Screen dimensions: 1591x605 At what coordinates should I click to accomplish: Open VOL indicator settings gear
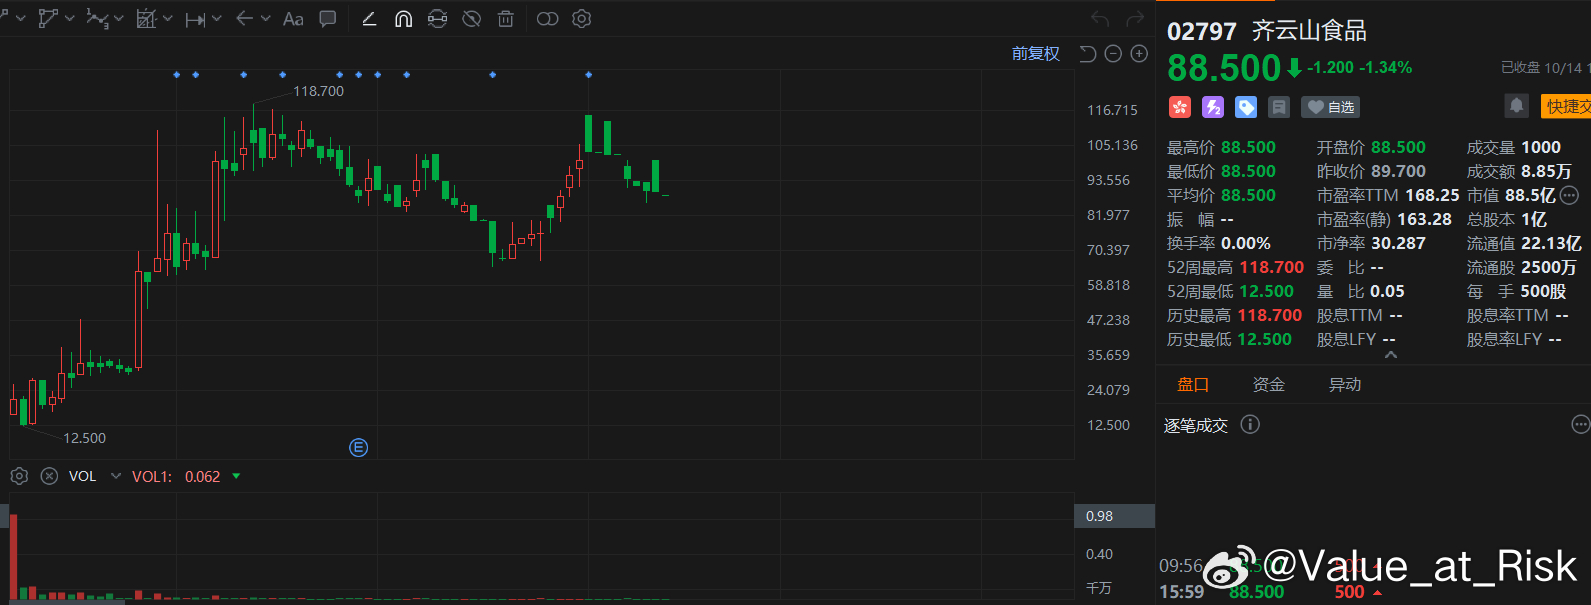(18, 476)
